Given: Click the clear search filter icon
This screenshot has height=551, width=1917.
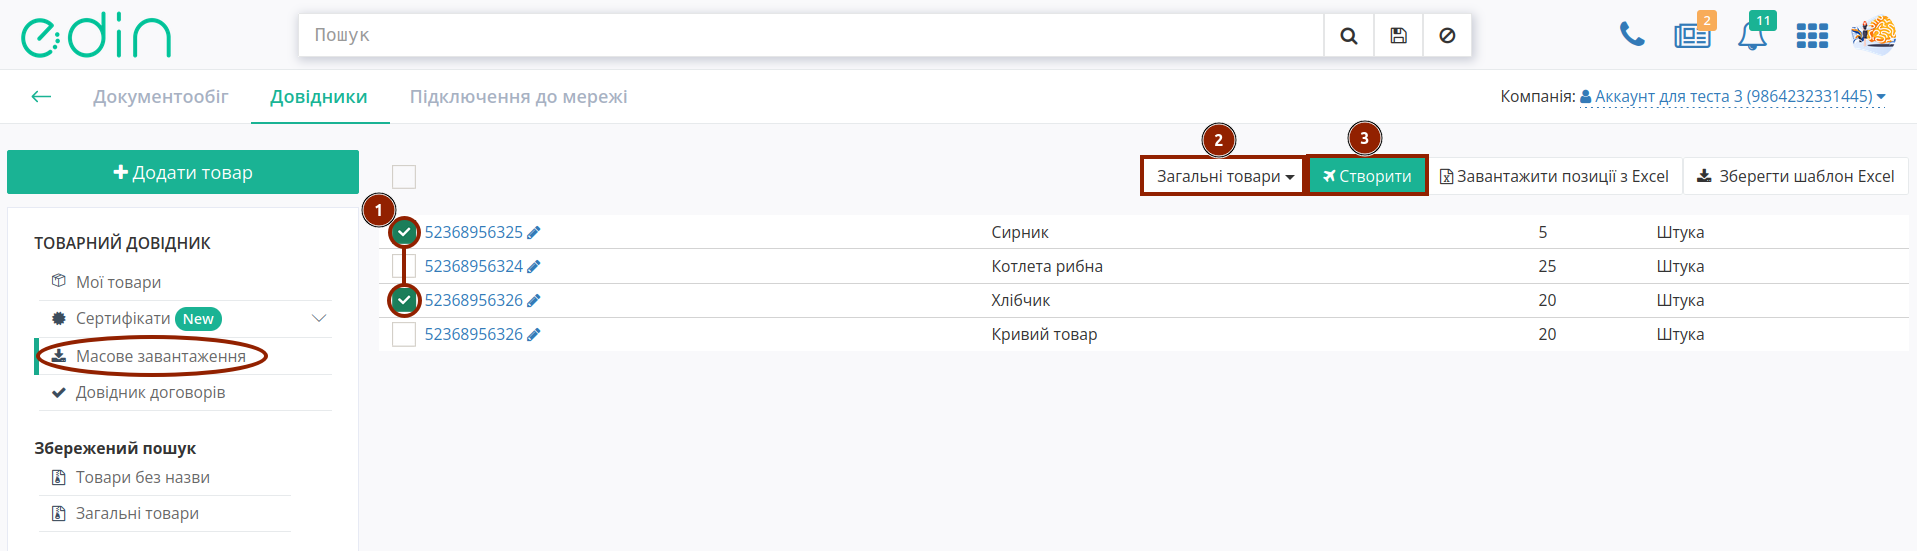Looking at the screenshot, I should [1447, 36].
